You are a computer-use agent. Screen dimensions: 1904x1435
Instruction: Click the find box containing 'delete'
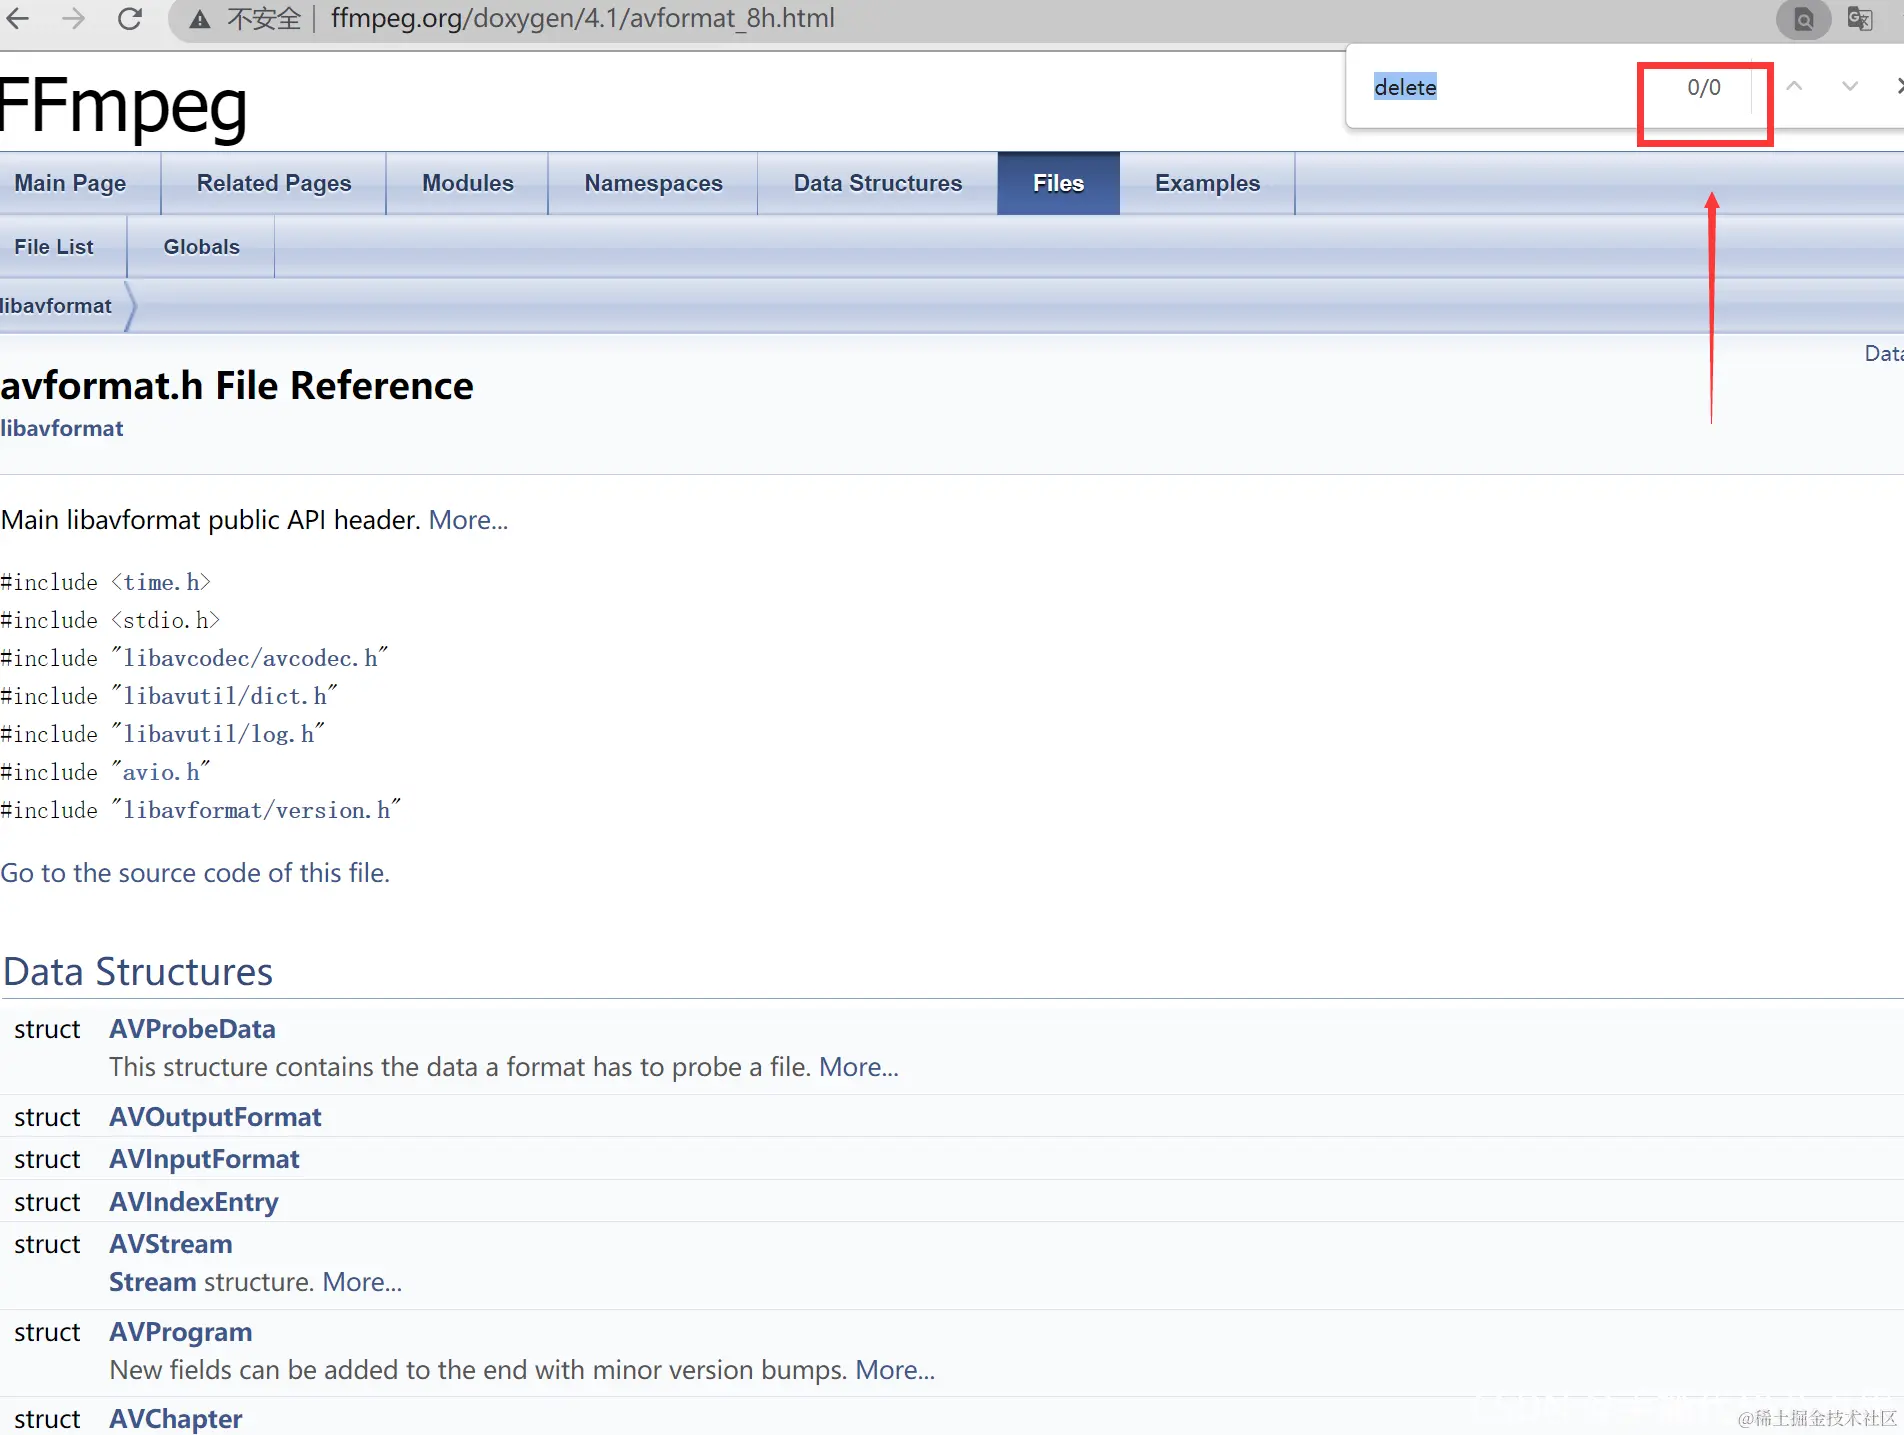[1500, 87]
